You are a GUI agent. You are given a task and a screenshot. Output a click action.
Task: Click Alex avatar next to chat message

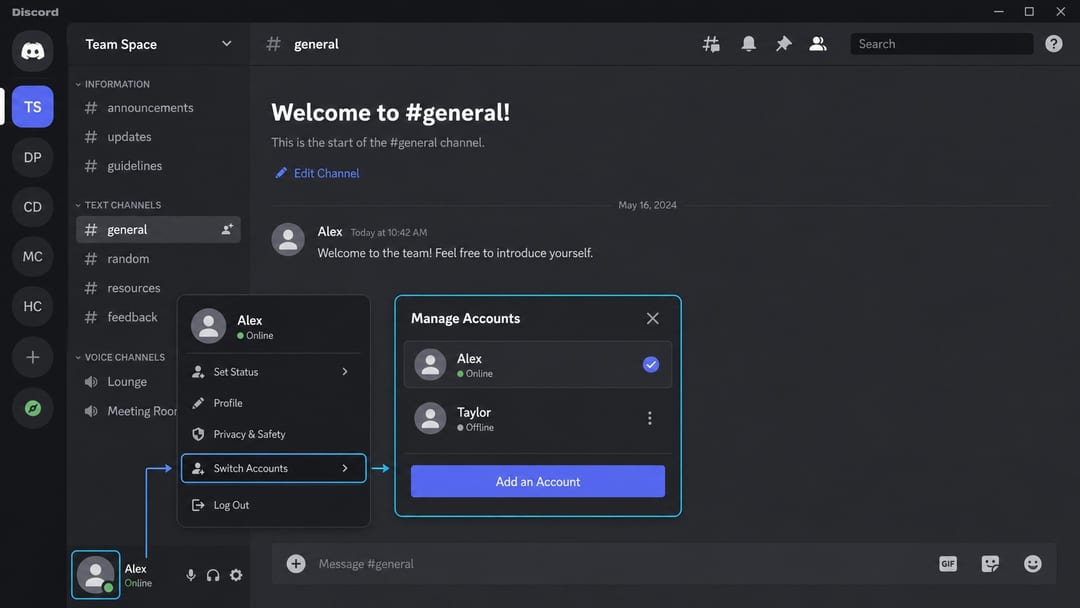[288, 240]
